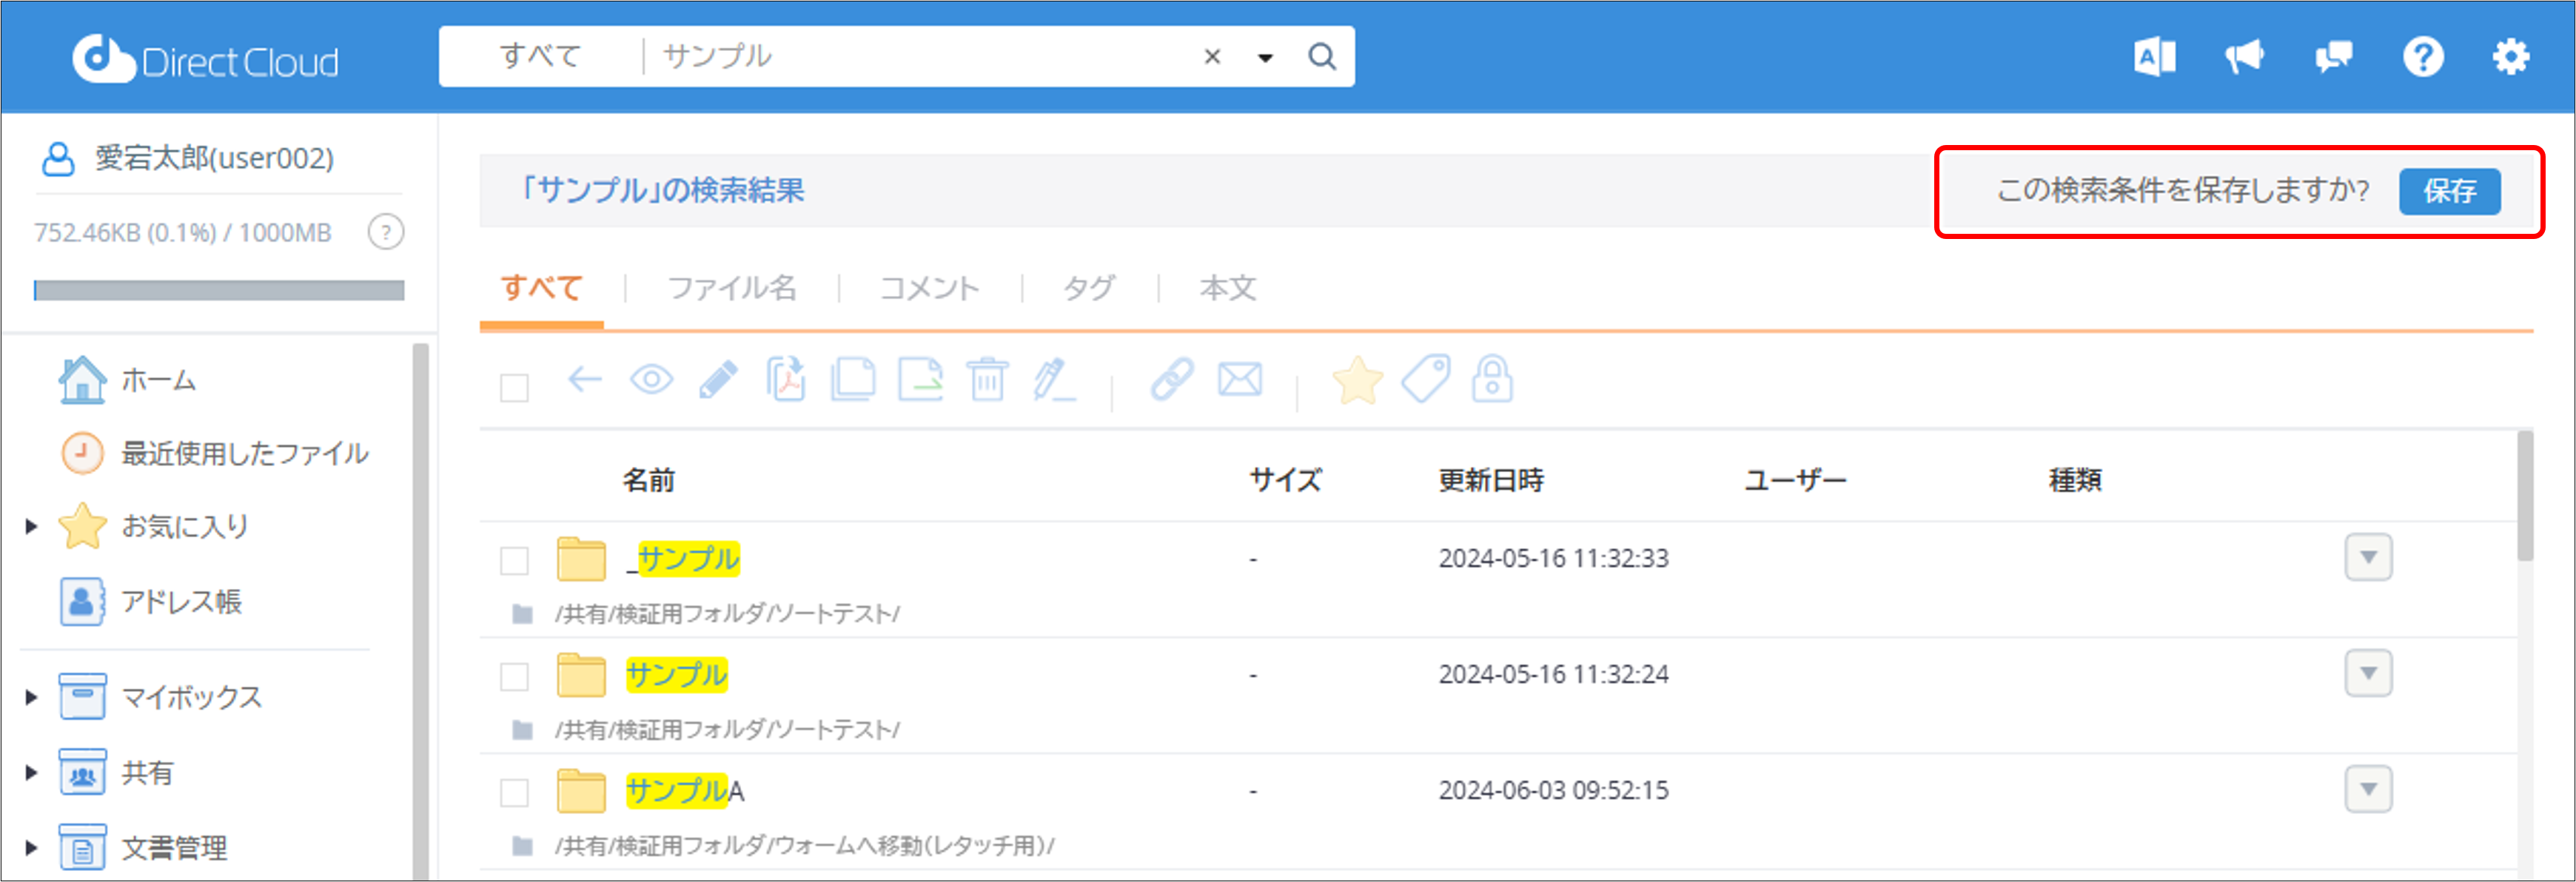Viewport: 2576px width, 882px height.
Task: Sort by the サイズ column header
Action: (1285, 480)
